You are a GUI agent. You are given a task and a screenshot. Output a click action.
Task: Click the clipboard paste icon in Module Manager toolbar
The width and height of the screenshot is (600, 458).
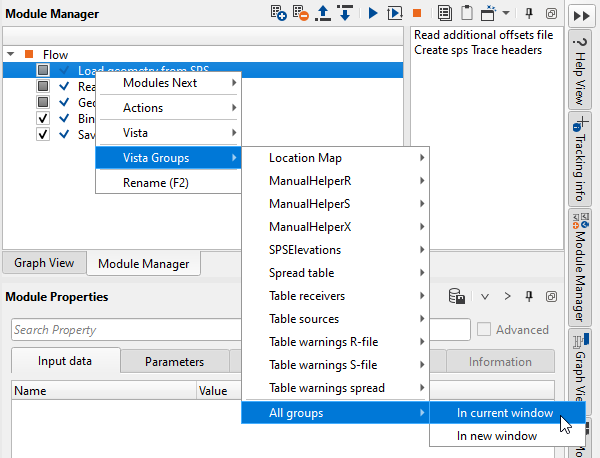466,13
